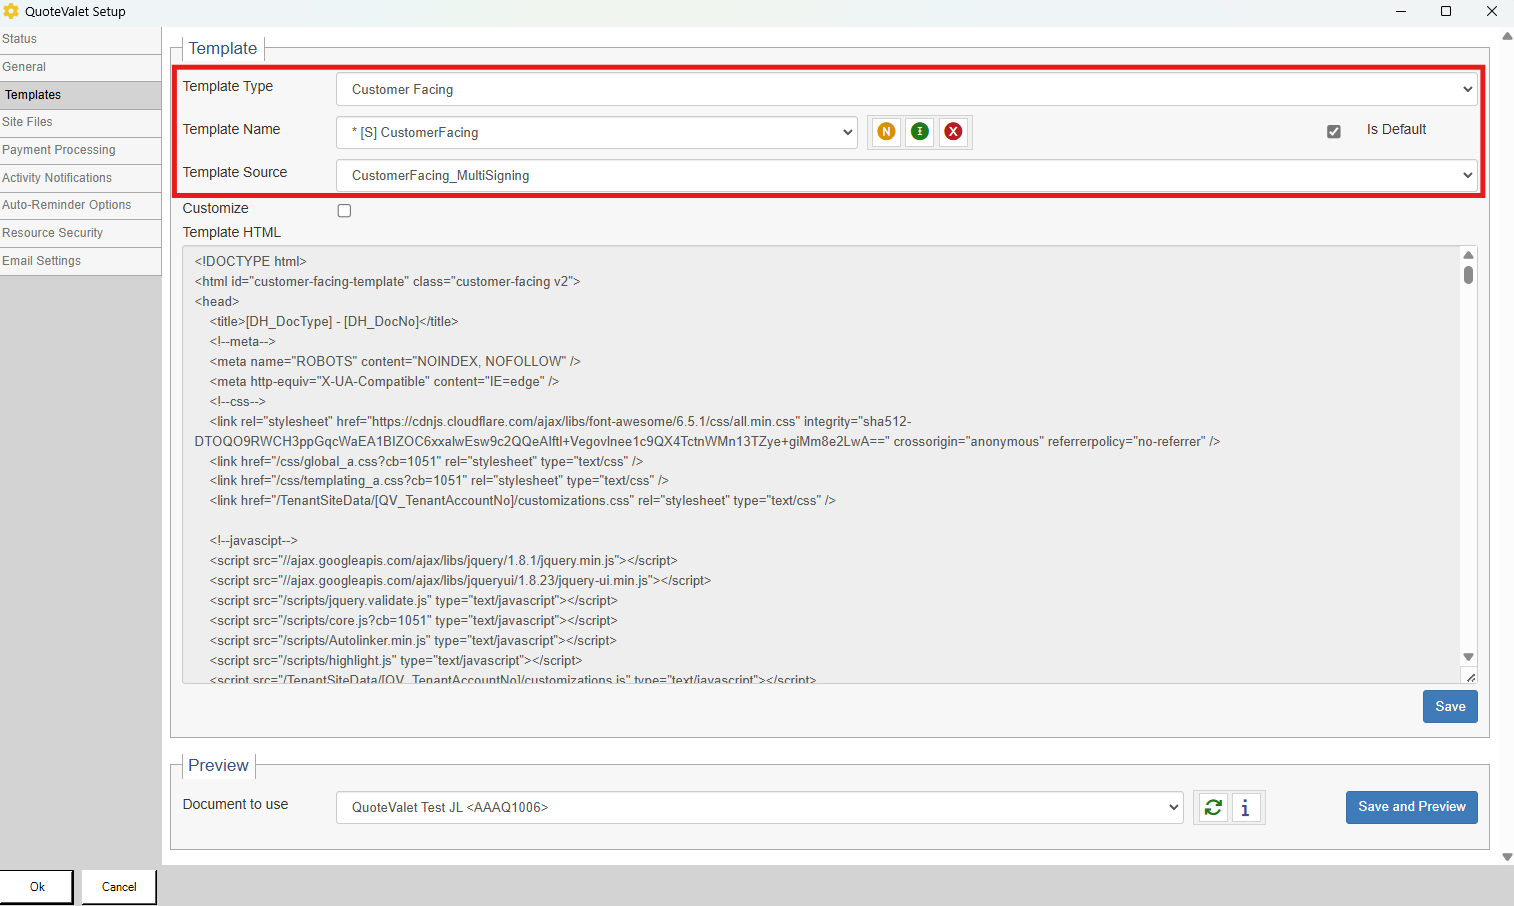1514x906 pixels.
Task: Click the "<!DOCTYPE html>" line in the editor
Action: [x=251, y=262]
